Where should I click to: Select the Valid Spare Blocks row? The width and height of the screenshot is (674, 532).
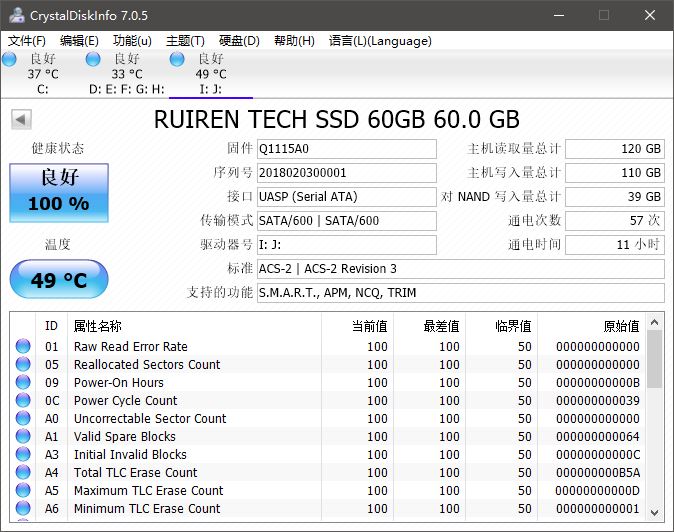tap(328, 437)
